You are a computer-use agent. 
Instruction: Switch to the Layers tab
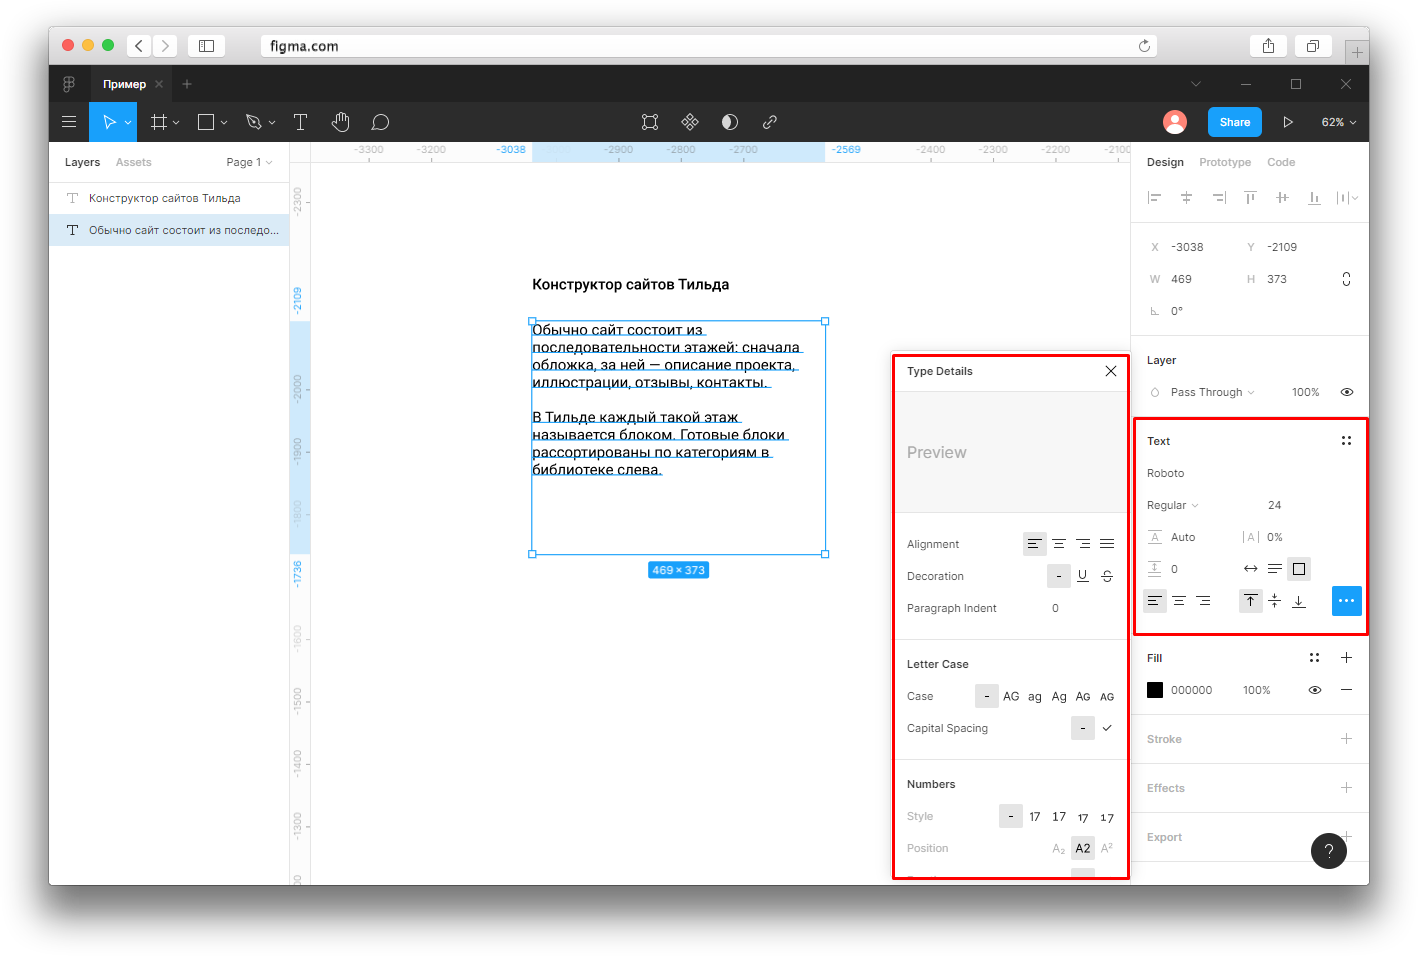tap(83, 162)
